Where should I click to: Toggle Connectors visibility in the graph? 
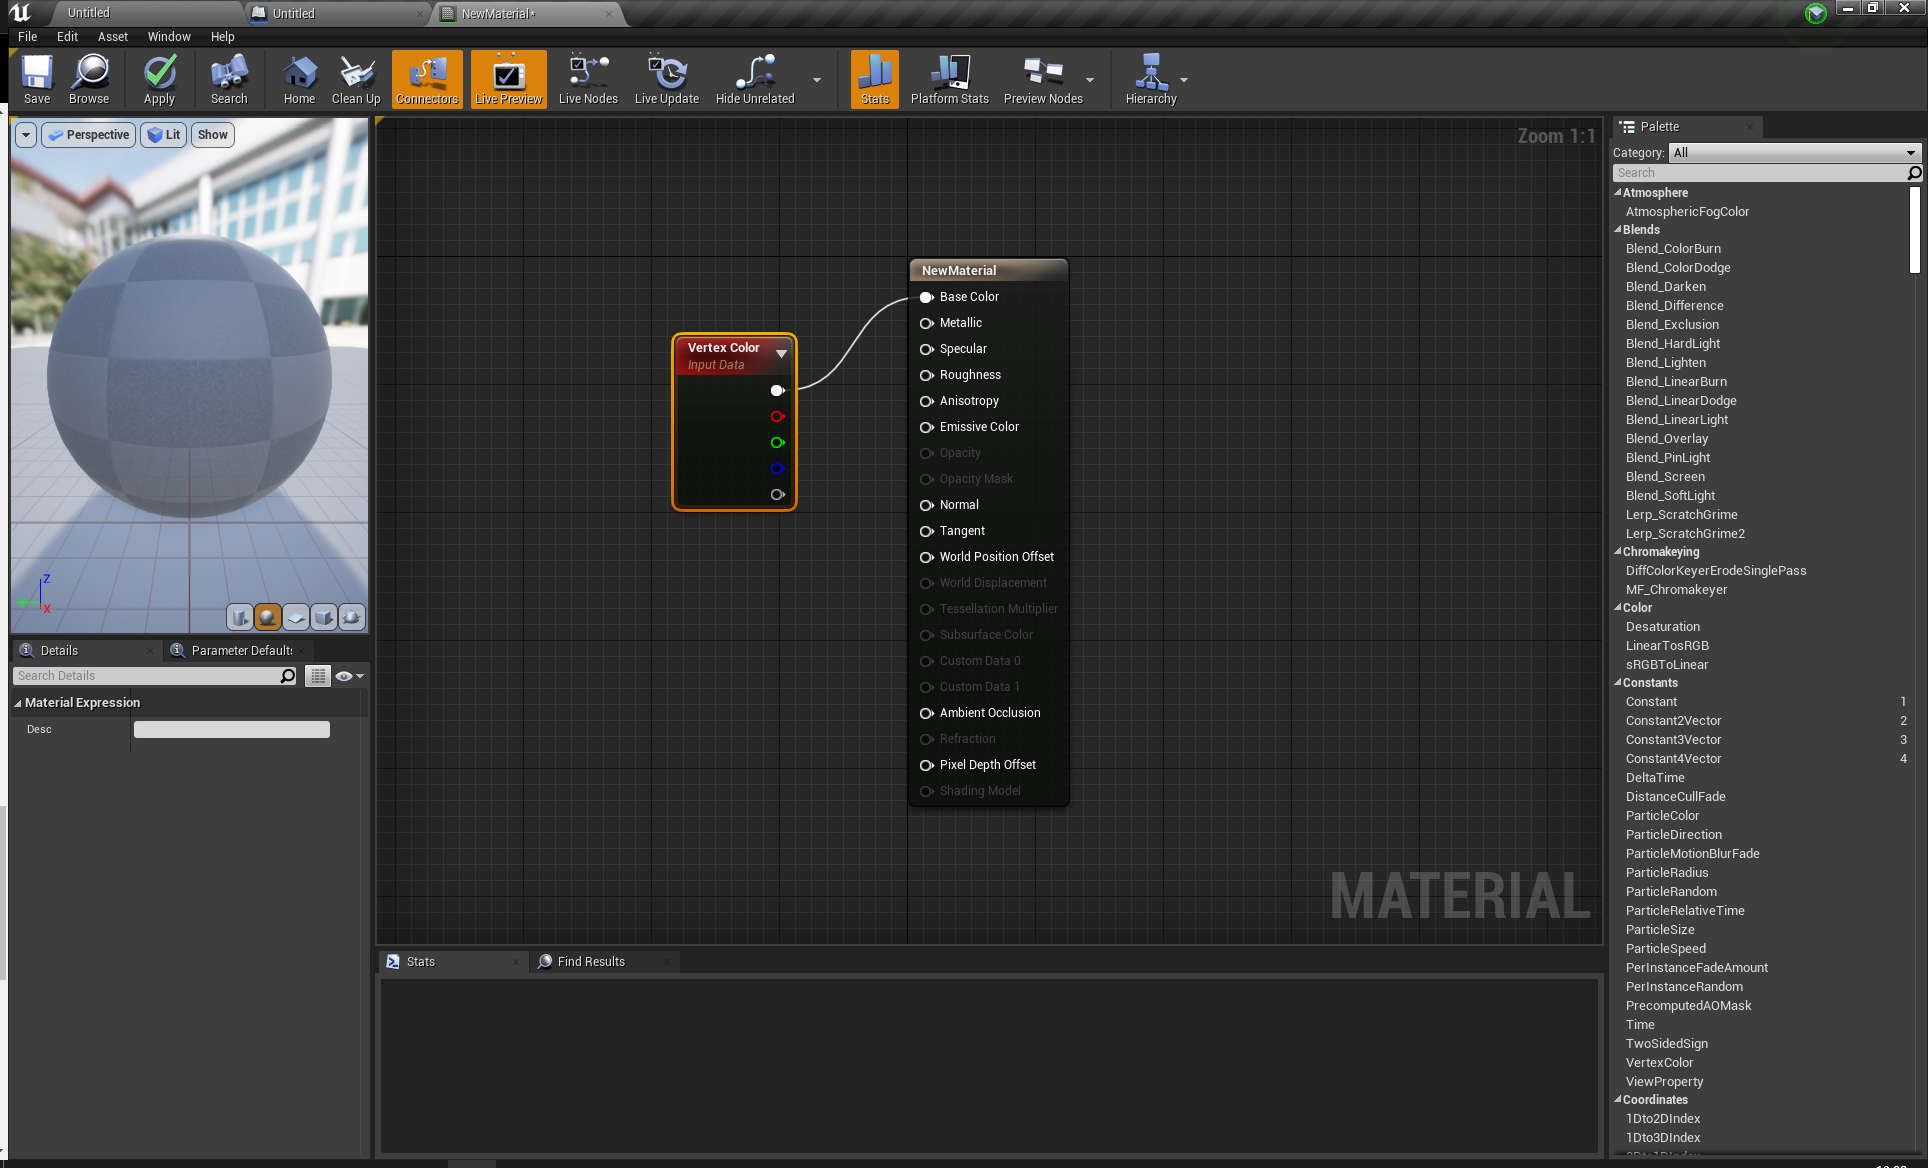pyautogui.click(x=426, y=79)
